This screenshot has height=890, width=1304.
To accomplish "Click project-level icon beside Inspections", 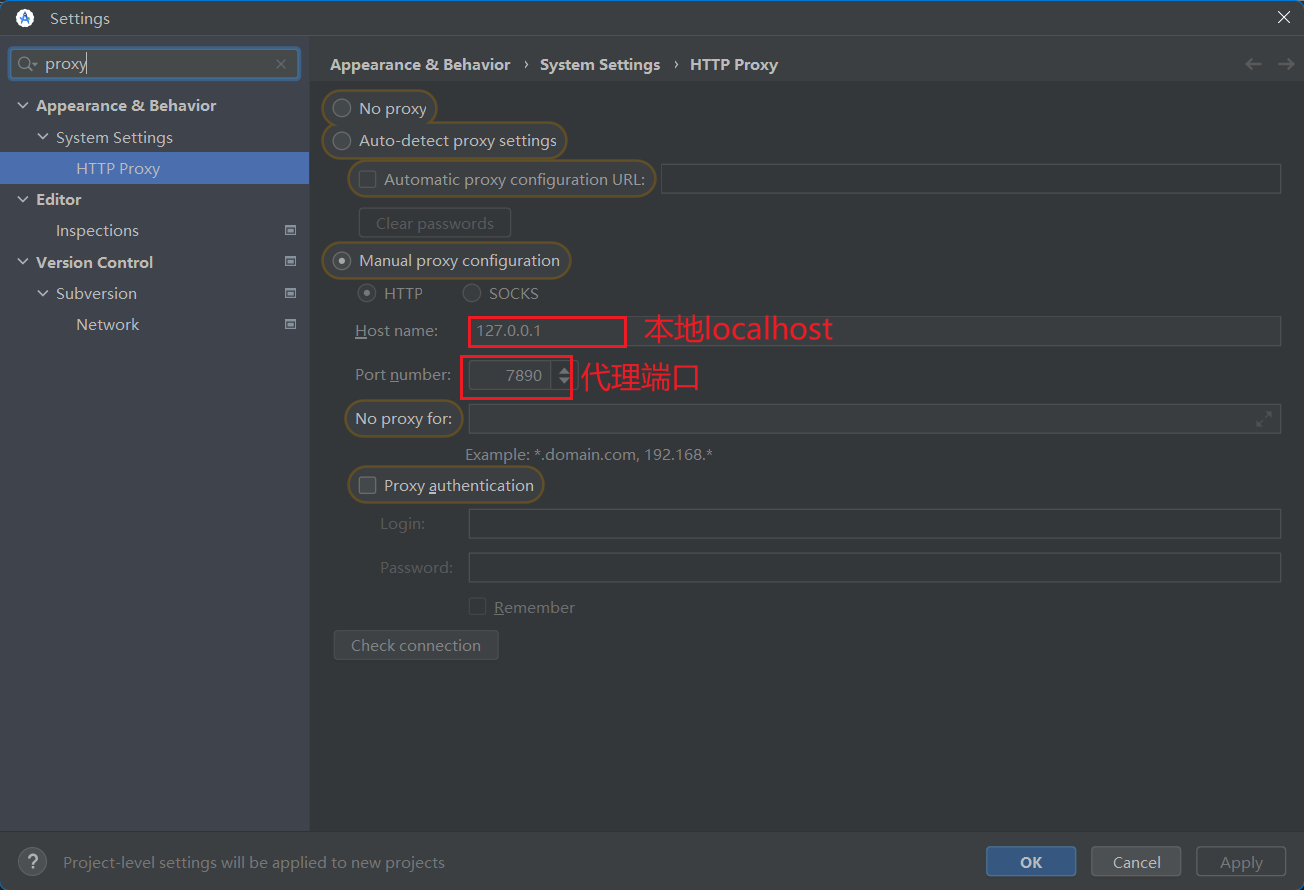I will 290,230.
